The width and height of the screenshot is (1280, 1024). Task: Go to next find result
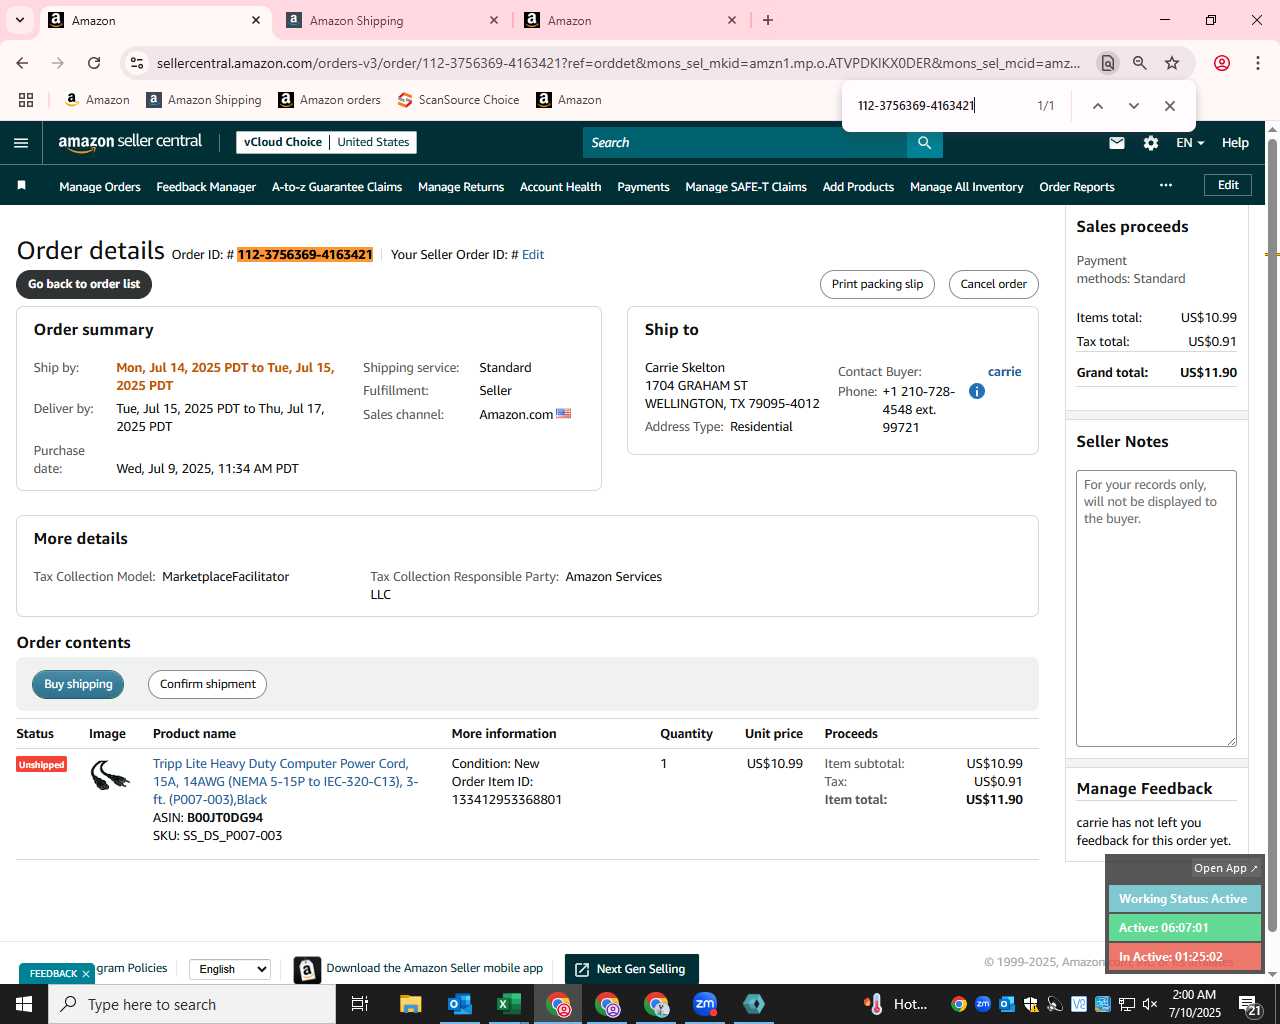click(1133, 106)
